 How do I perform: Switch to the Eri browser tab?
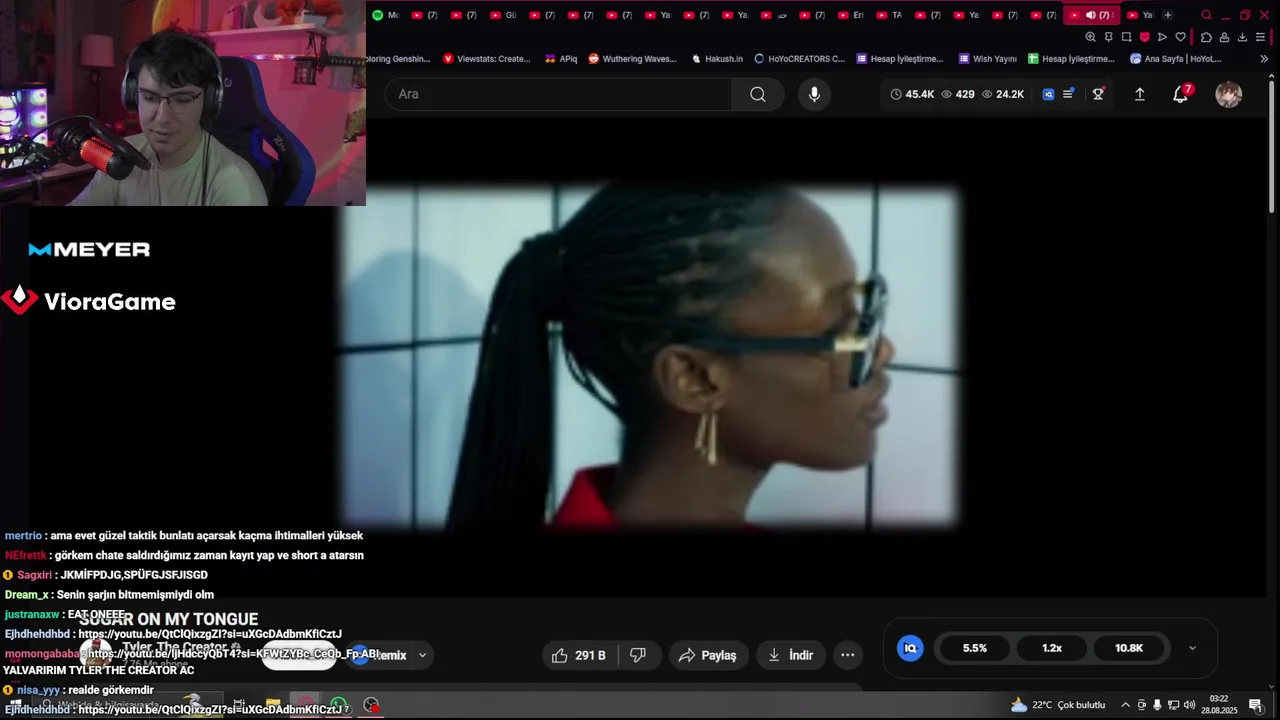pyautogui.click(x=850, y=15)
